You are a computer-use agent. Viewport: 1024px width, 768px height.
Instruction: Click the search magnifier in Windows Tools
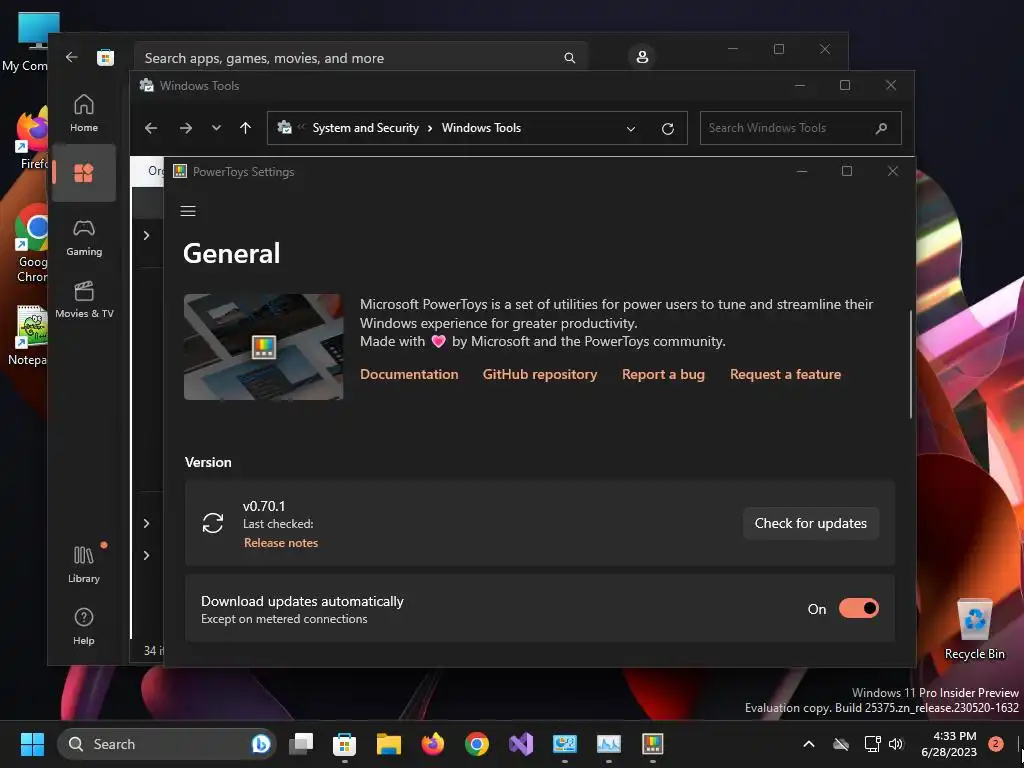[x=881, y=129]
